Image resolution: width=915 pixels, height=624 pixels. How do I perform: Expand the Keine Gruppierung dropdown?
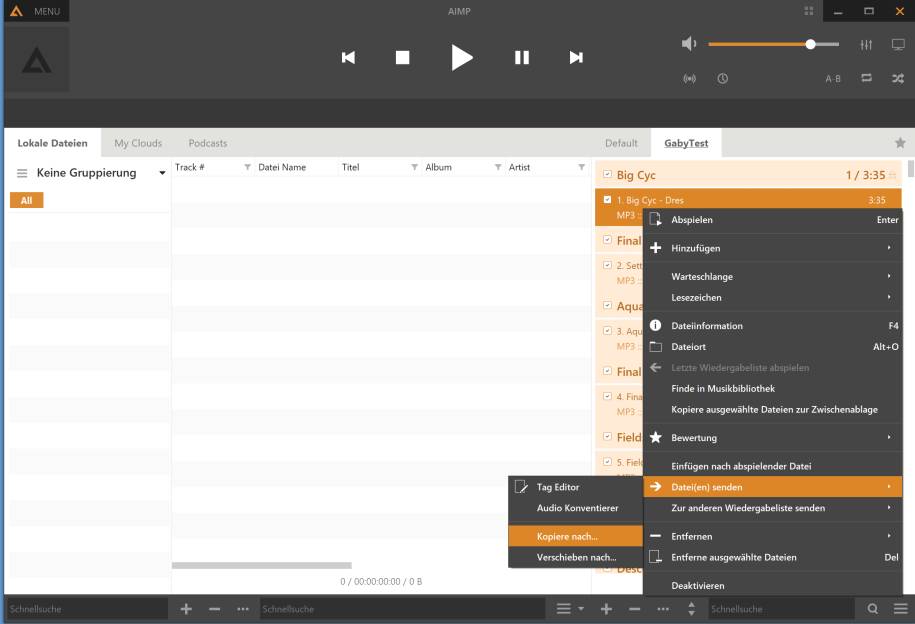162,173
